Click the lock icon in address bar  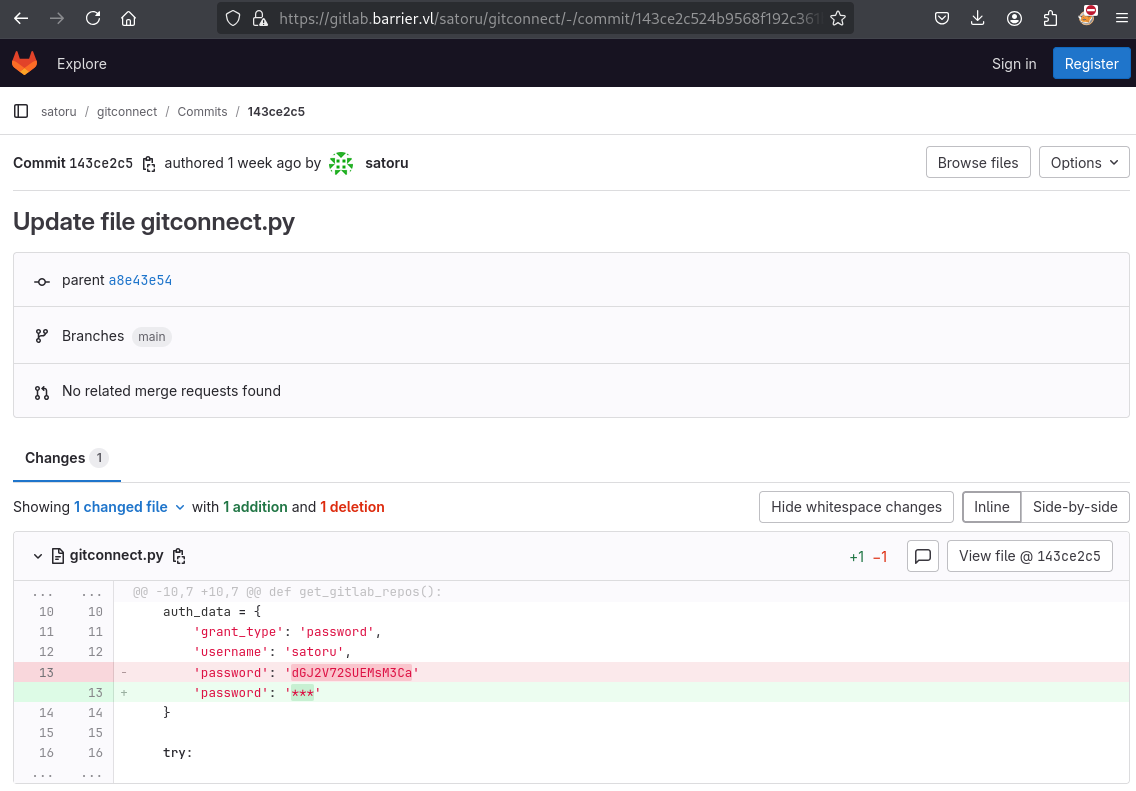(x=259, y=18)
